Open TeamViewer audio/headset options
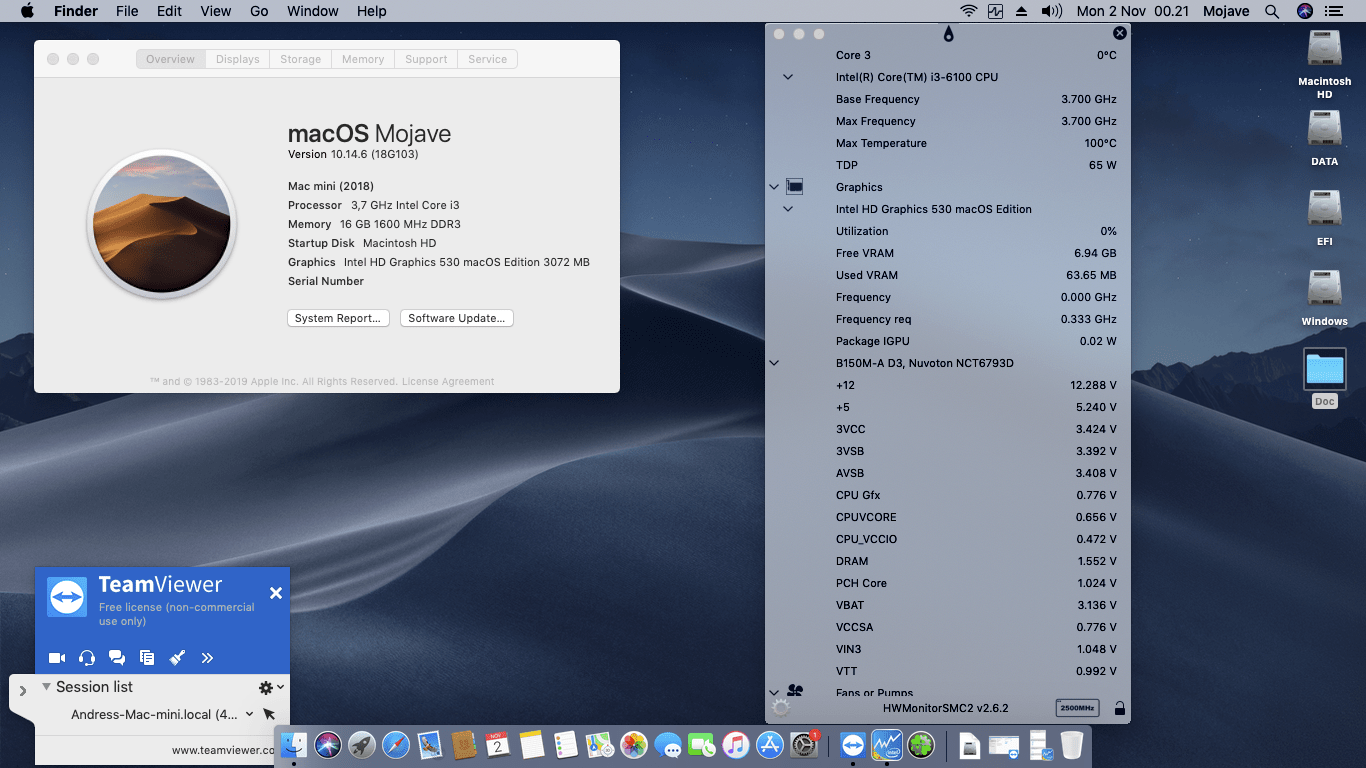The image size is (1366, 768). pyautogui.click(x=87, y=657)
